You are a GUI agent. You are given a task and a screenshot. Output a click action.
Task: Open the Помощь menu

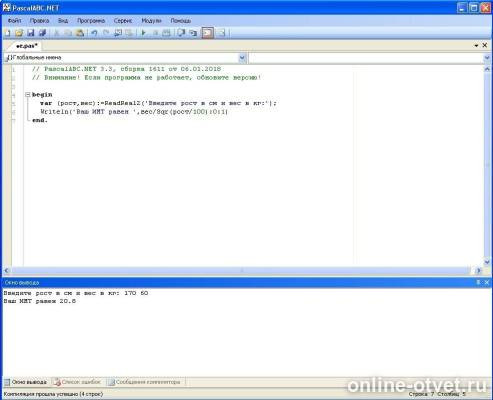click(181, 21)
